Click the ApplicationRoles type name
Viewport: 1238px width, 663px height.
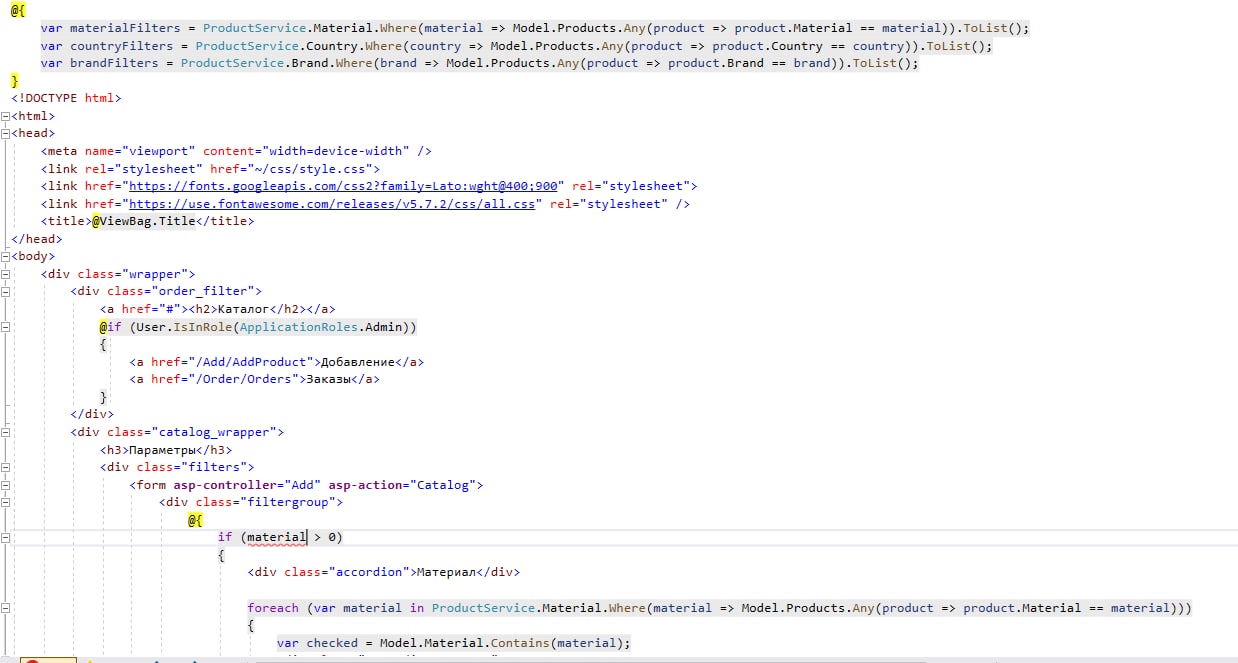pos(298,327)
